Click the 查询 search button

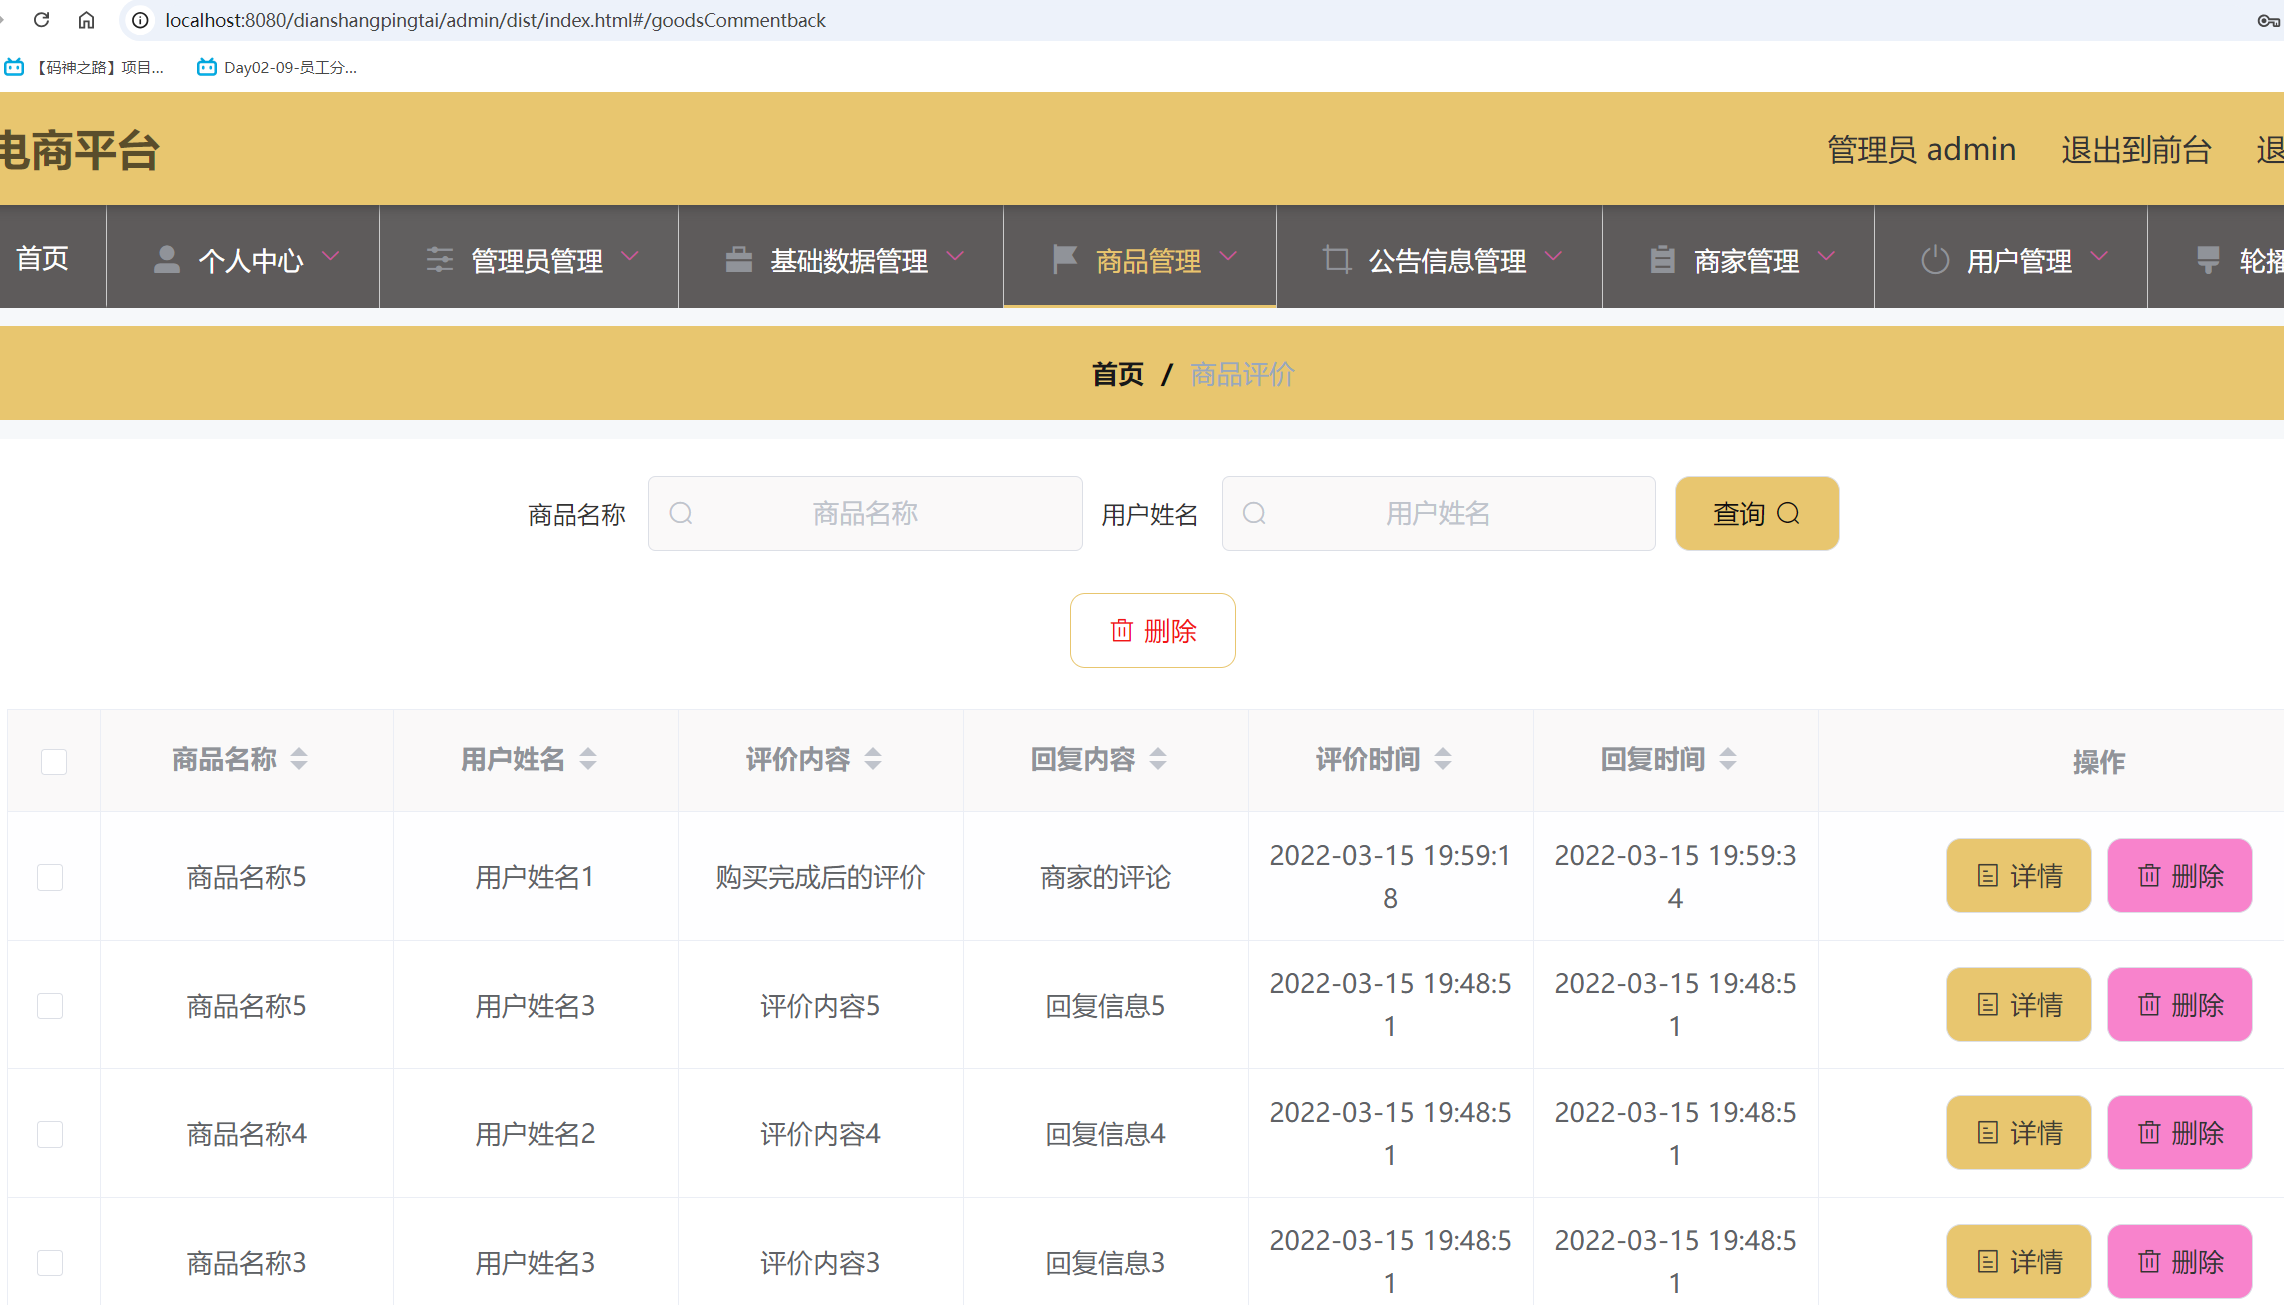tap(1757, 513)
